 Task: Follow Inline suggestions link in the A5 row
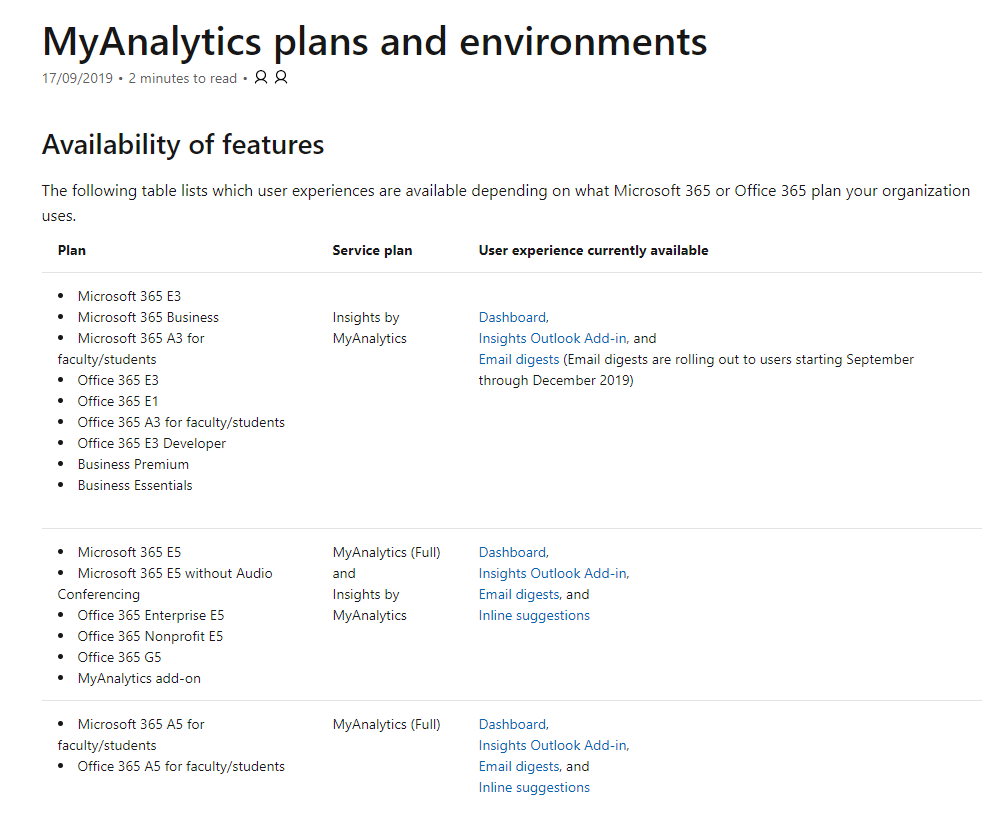534,787
